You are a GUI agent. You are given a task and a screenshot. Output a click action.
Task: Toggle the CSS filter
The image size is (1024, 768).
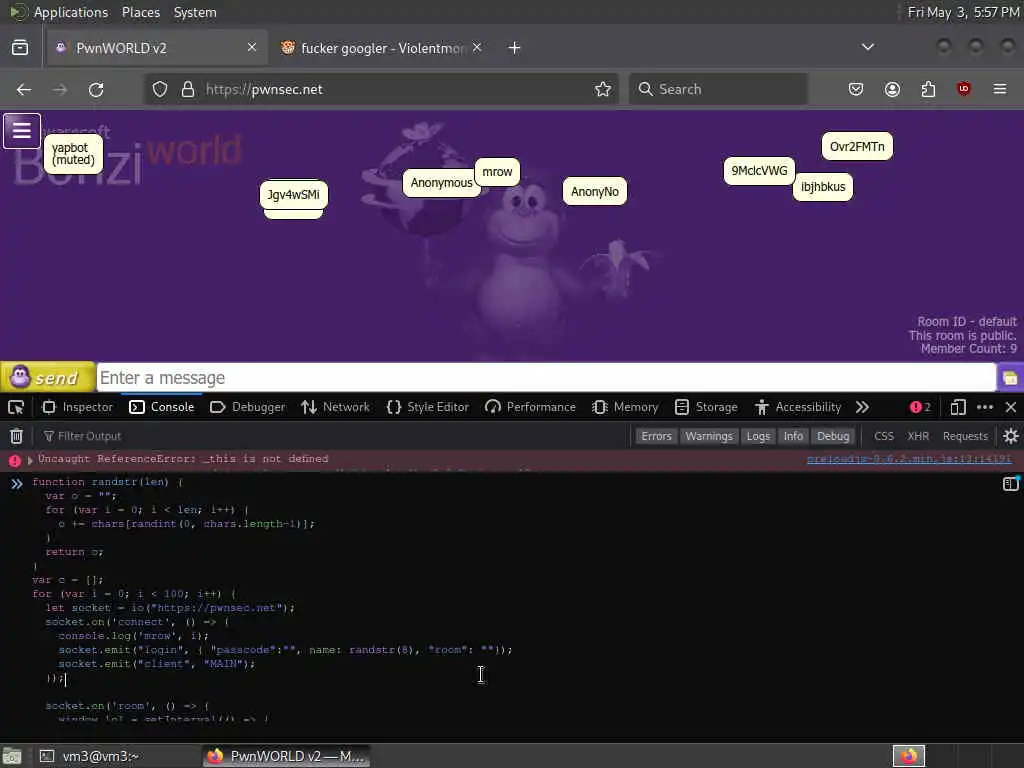[884, 436]
